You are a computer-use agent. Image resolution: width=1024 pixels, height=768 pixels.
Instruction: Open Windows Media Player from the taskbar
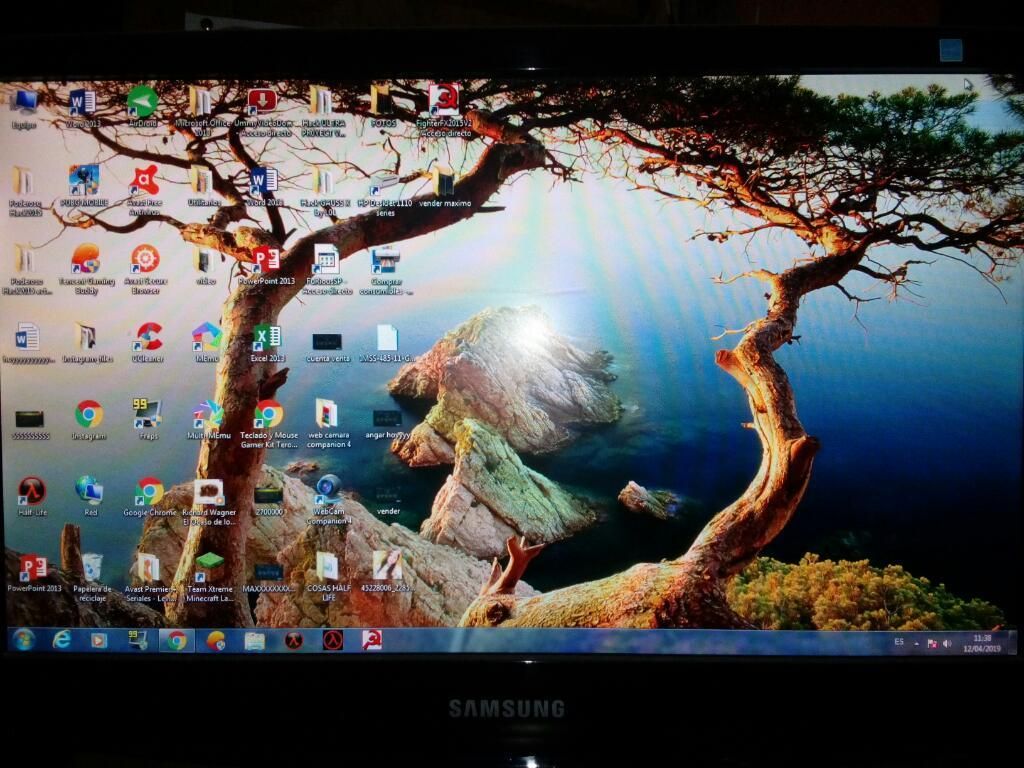99,641
